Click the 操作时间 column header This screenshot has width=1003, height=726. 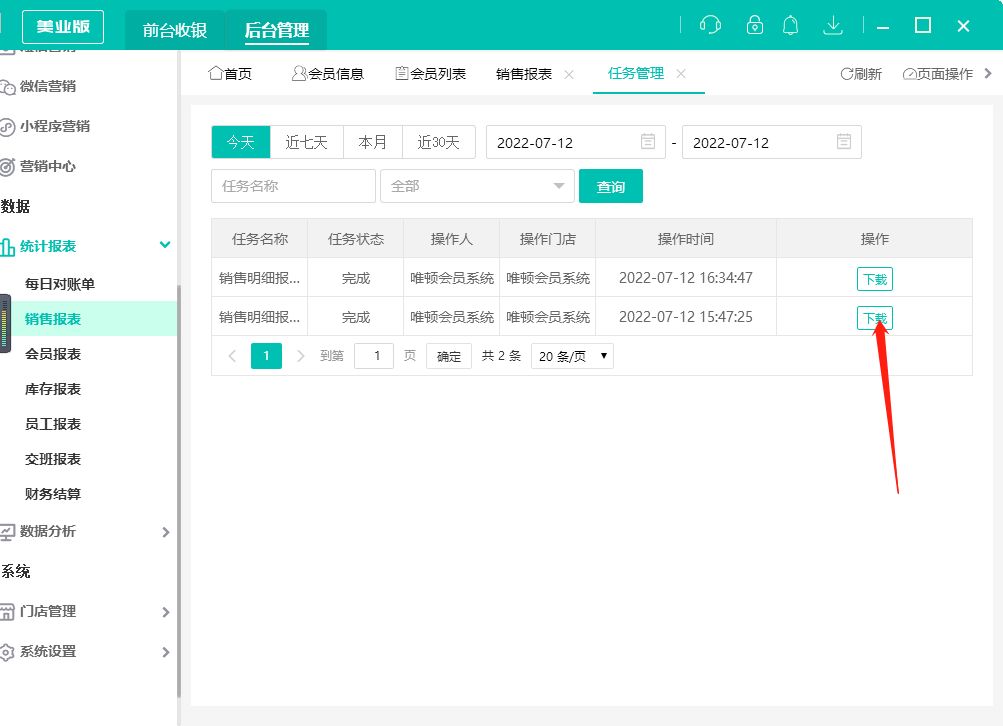tap(686, 239)
